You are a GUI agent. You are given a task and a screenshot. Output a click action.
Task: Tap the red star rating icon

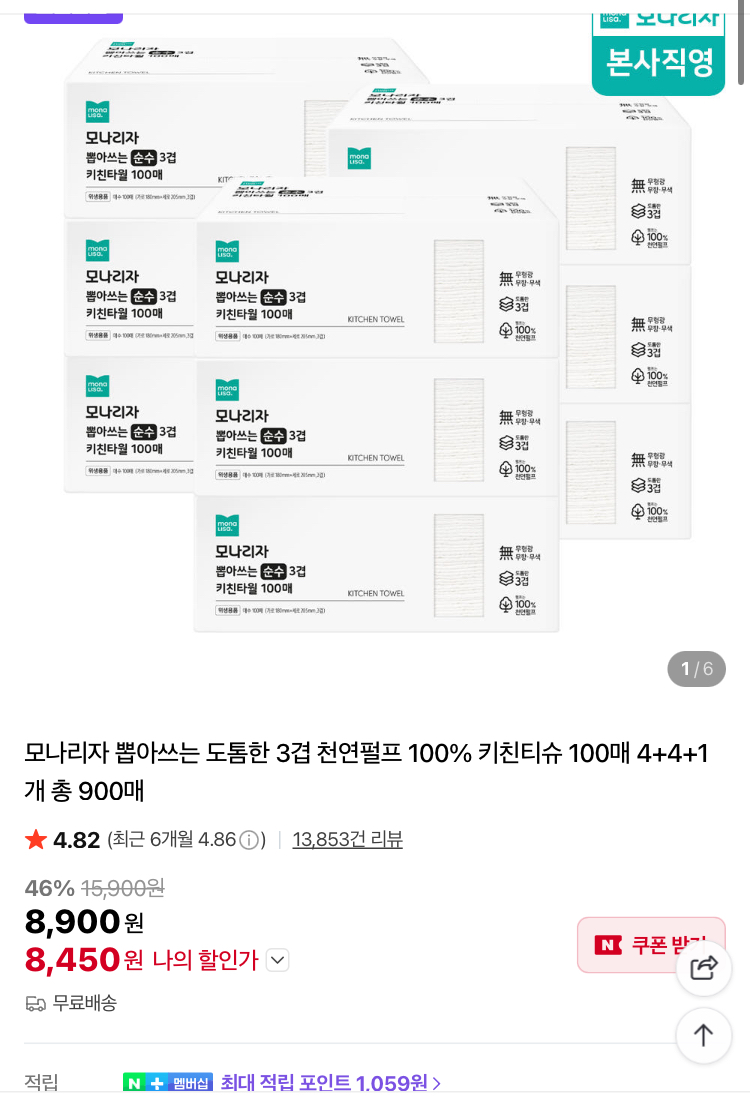click(x=36, y=840)
